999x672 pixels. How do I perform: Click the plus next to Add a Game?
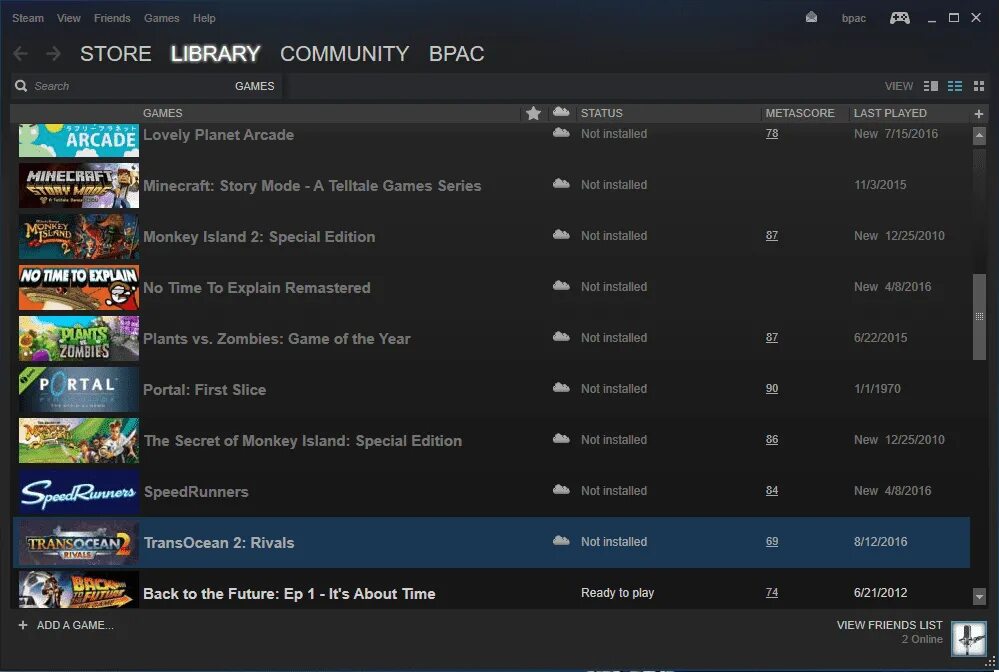(x=23, y=625)
